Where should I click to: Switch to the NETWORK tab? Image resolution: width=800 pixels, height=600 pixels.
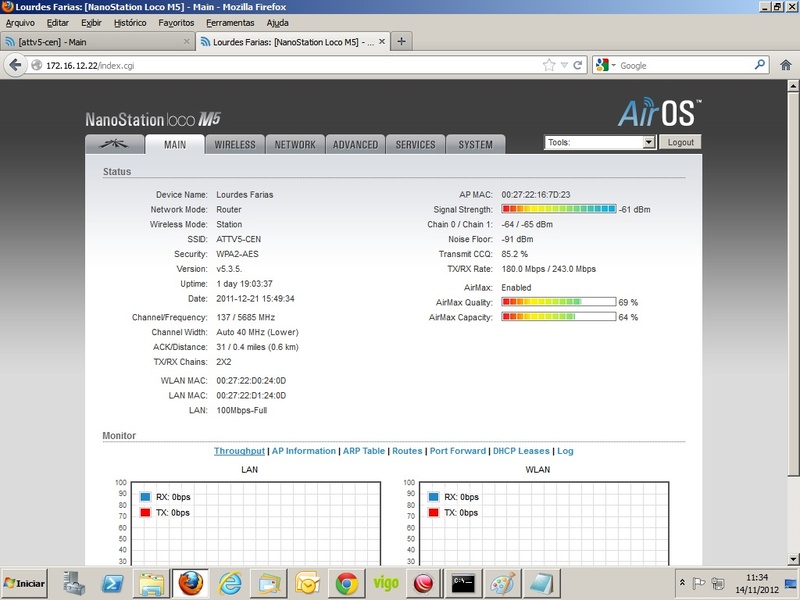[295, 144]
